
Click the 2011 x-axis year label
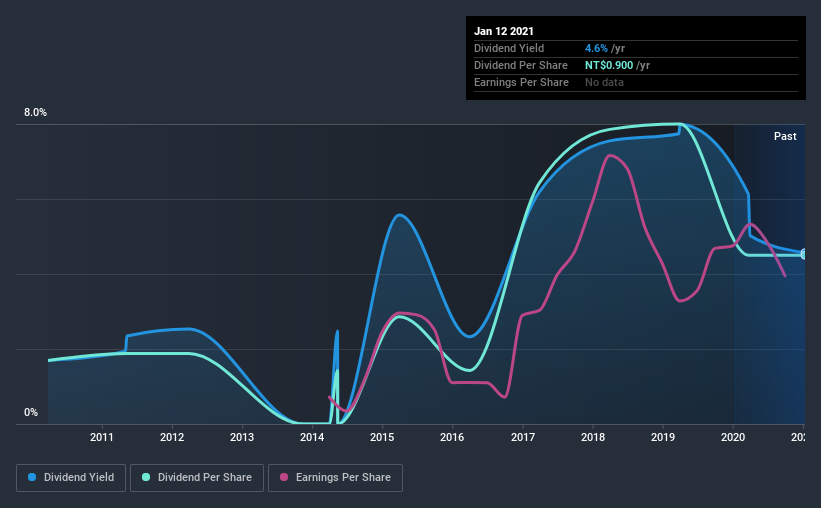[x=102, y=437]
